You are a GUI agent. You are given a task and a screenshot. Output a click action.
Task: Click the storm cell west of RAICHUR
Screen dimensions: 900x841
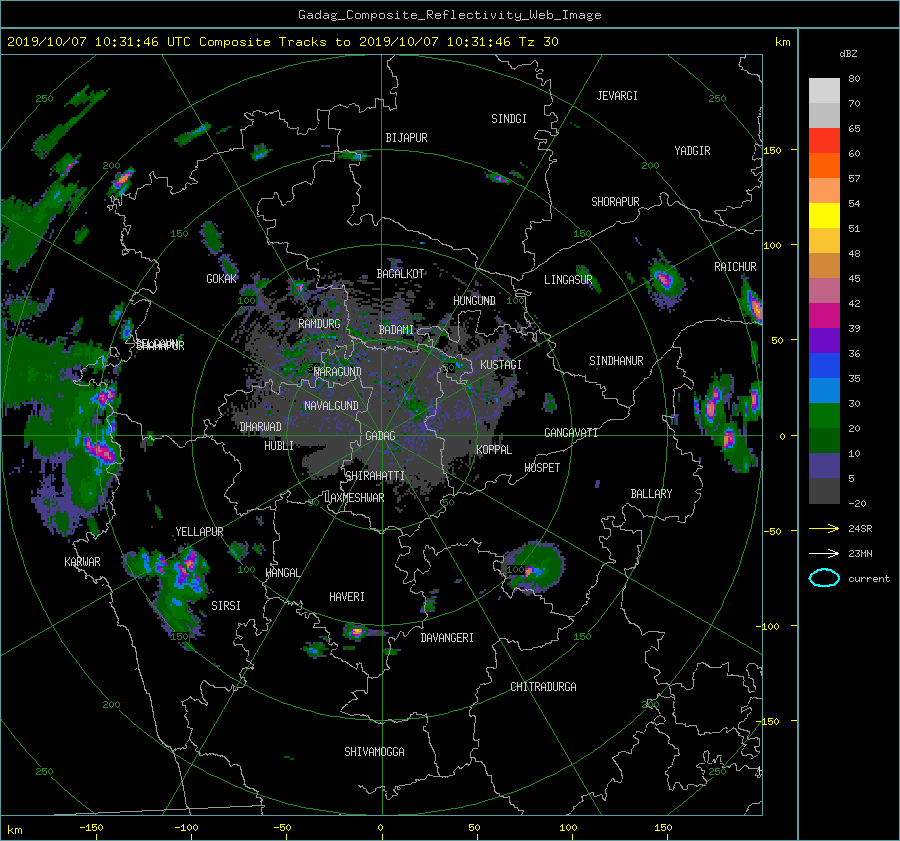pyautogui.click(x=664, y=280)
